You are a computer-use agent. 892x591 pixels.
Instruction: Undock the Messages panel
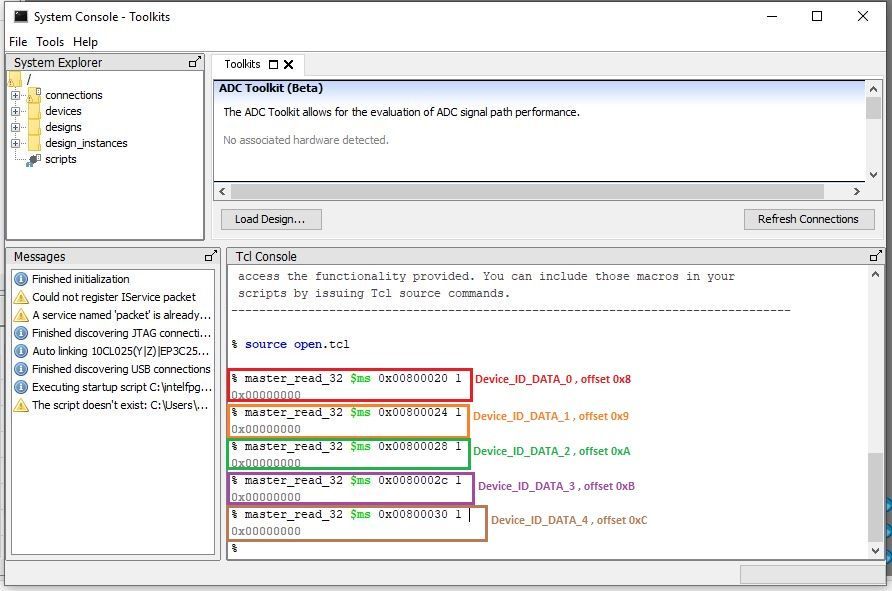point(210,256)
